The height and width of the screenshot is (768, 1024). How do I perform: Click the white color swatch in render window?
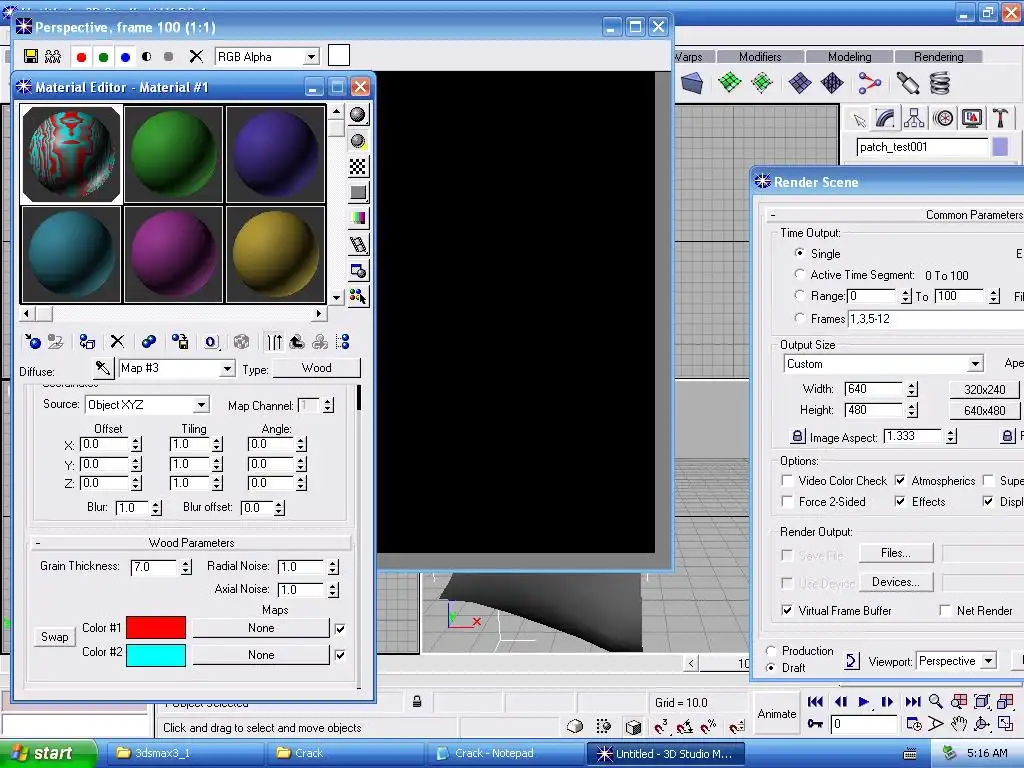click(338, 56)
